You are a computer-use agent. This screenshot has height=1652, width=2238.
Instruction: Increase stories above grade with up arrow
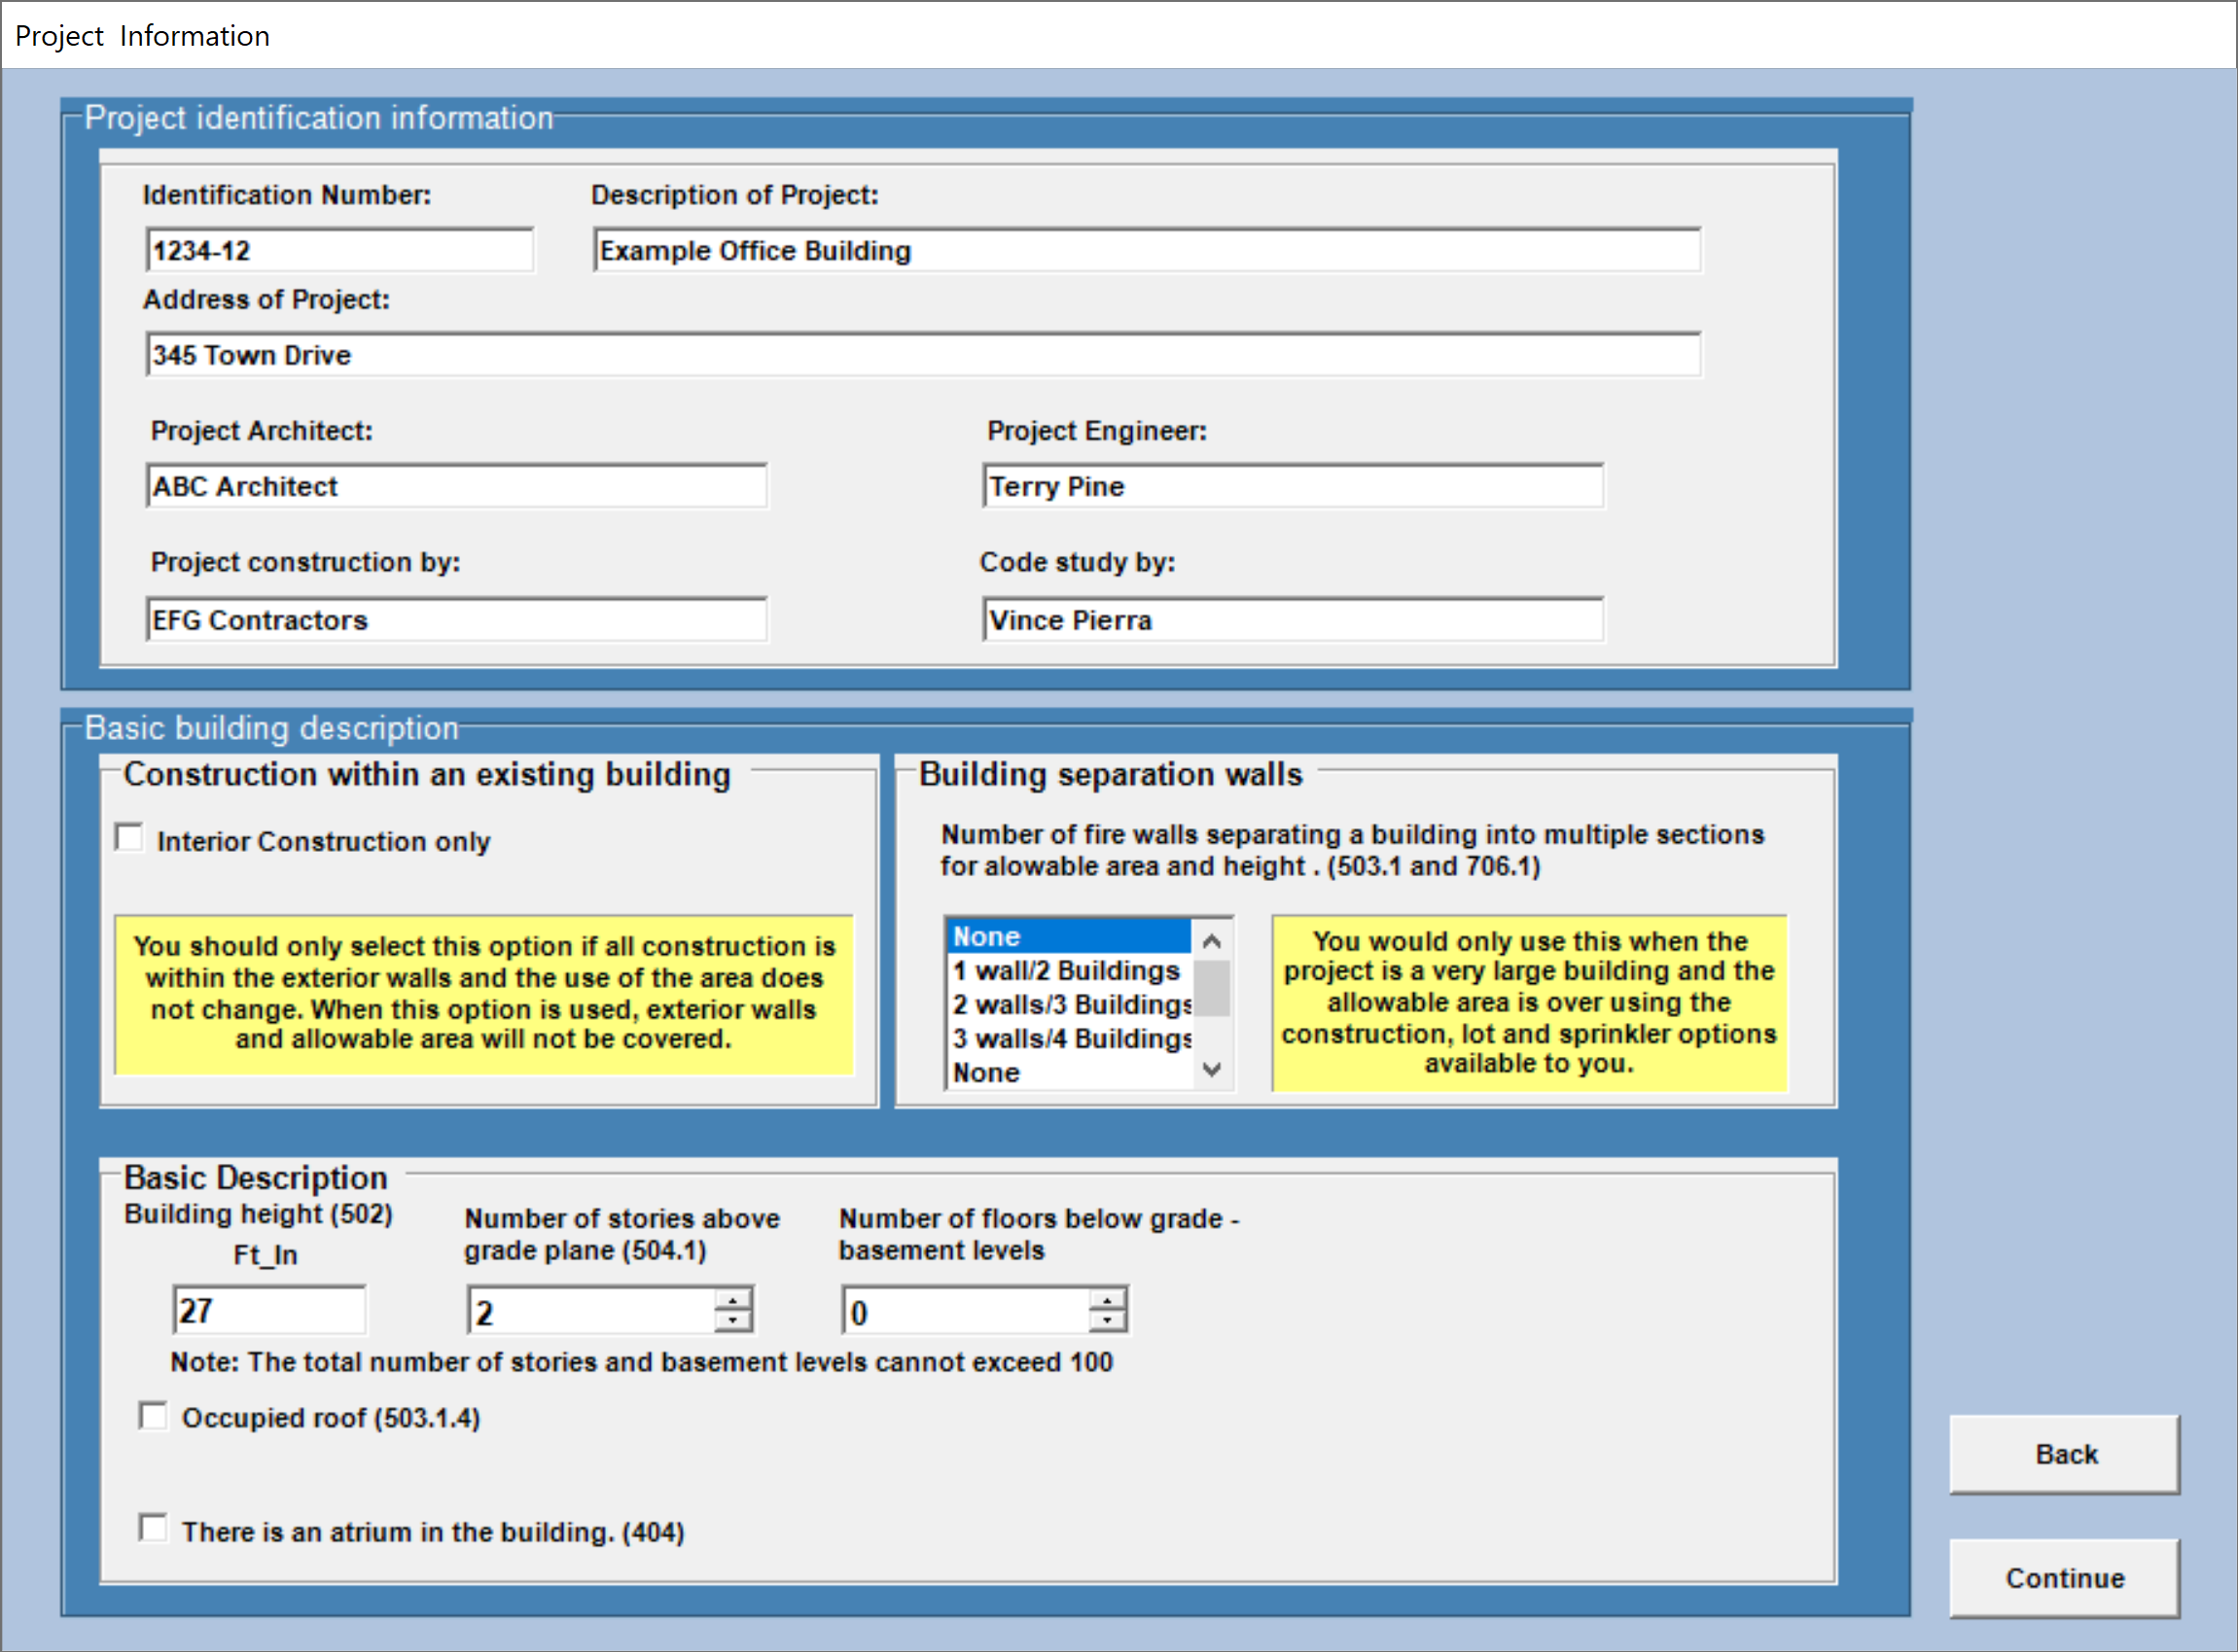click(x=731, y=1298)
